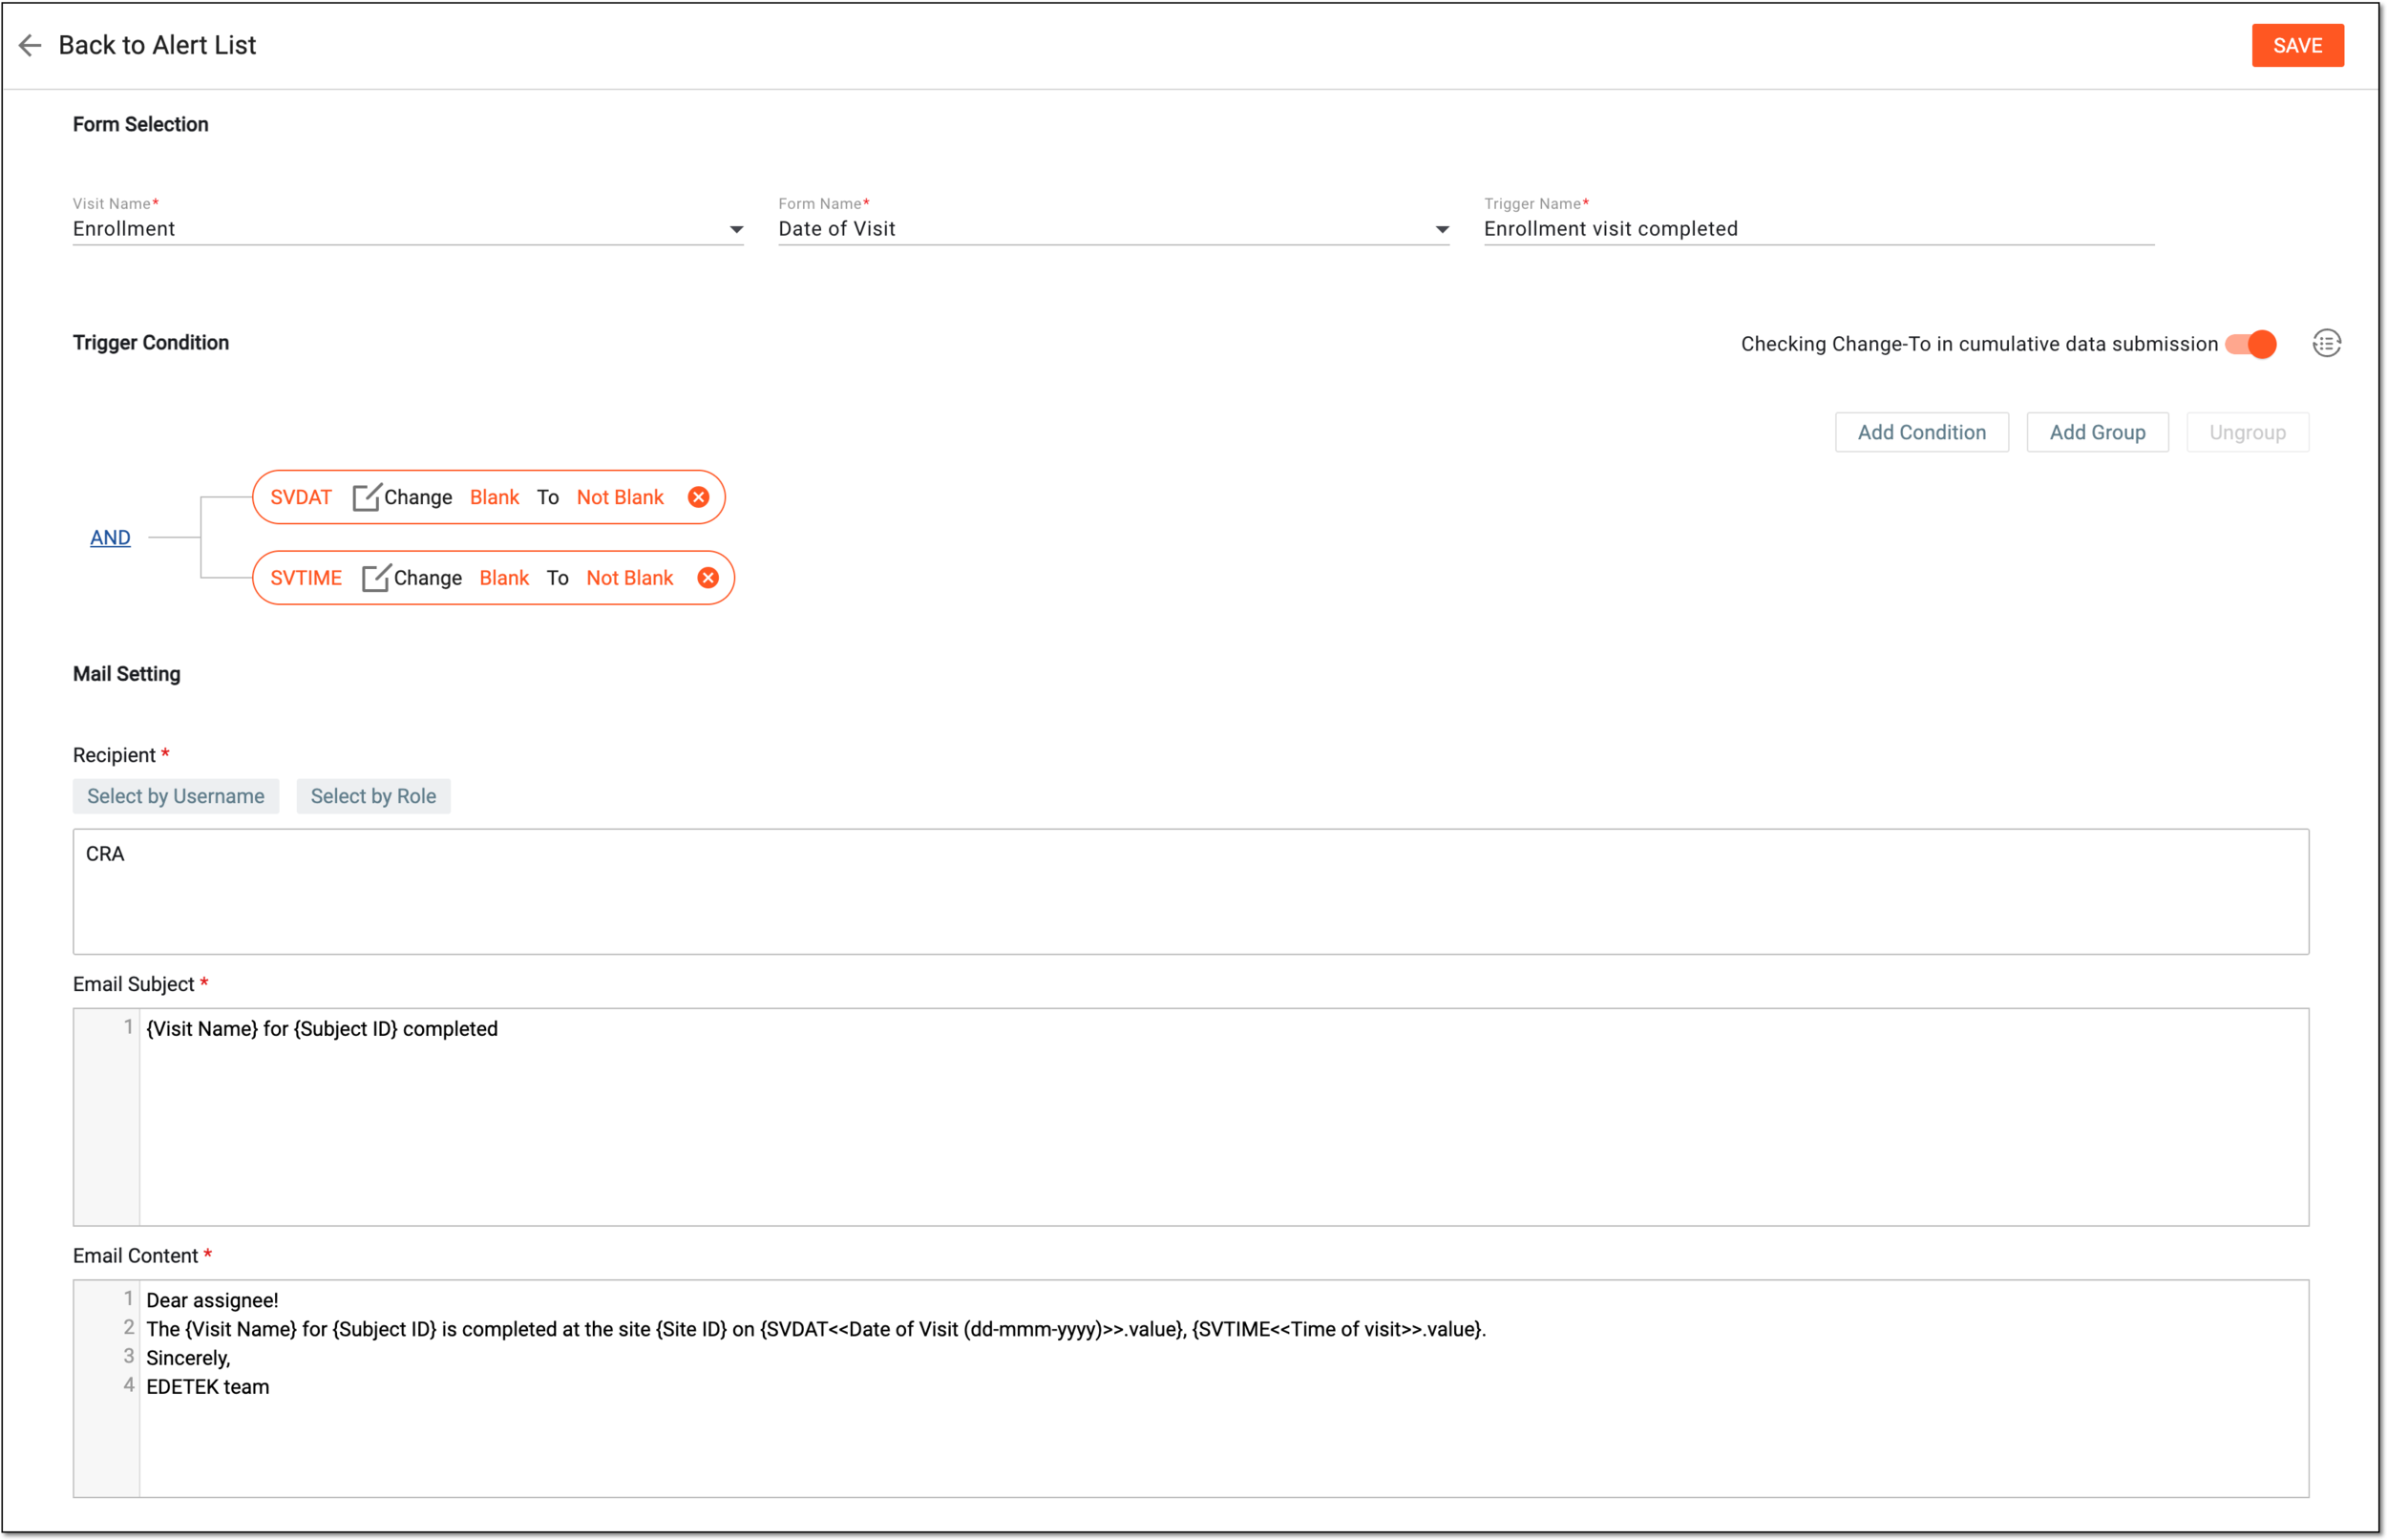The width and height of the screenshot is (2387, 1540).
Task: Save the alert configuration
Action: (x=2296, y=45)
